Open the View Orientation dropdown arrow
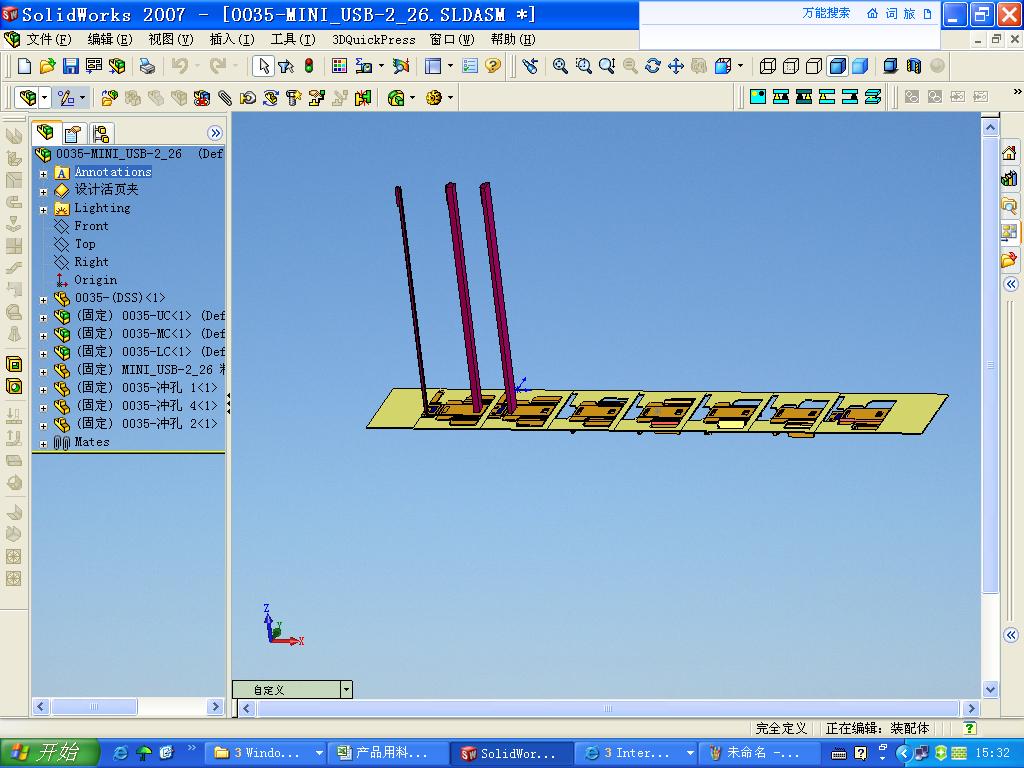Screen dimensions: 1024x768 [740, 66]
